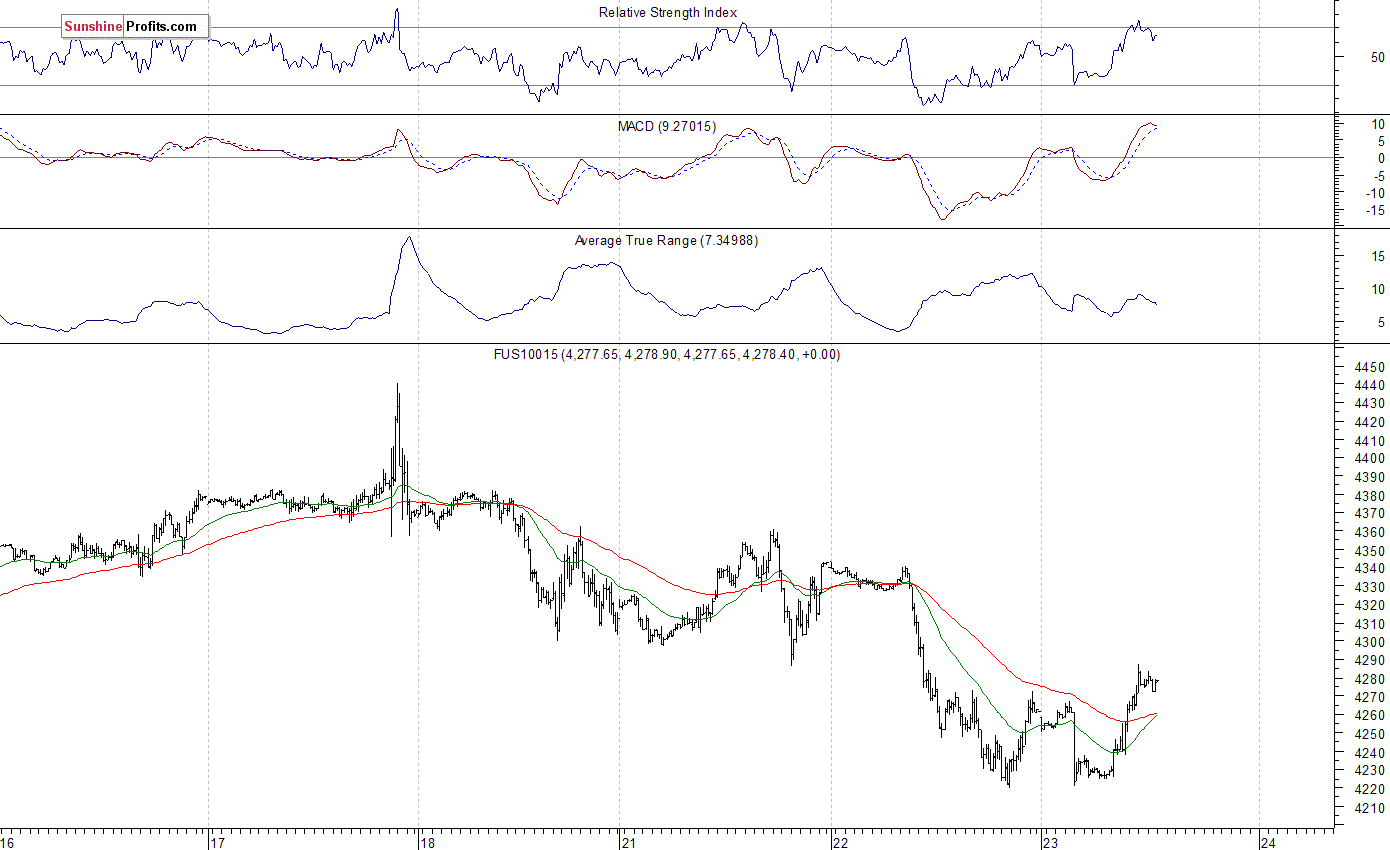Screen dimensions: 1390x850
Task: Select date label 22 on time axis
Action: tap(841, 842)
